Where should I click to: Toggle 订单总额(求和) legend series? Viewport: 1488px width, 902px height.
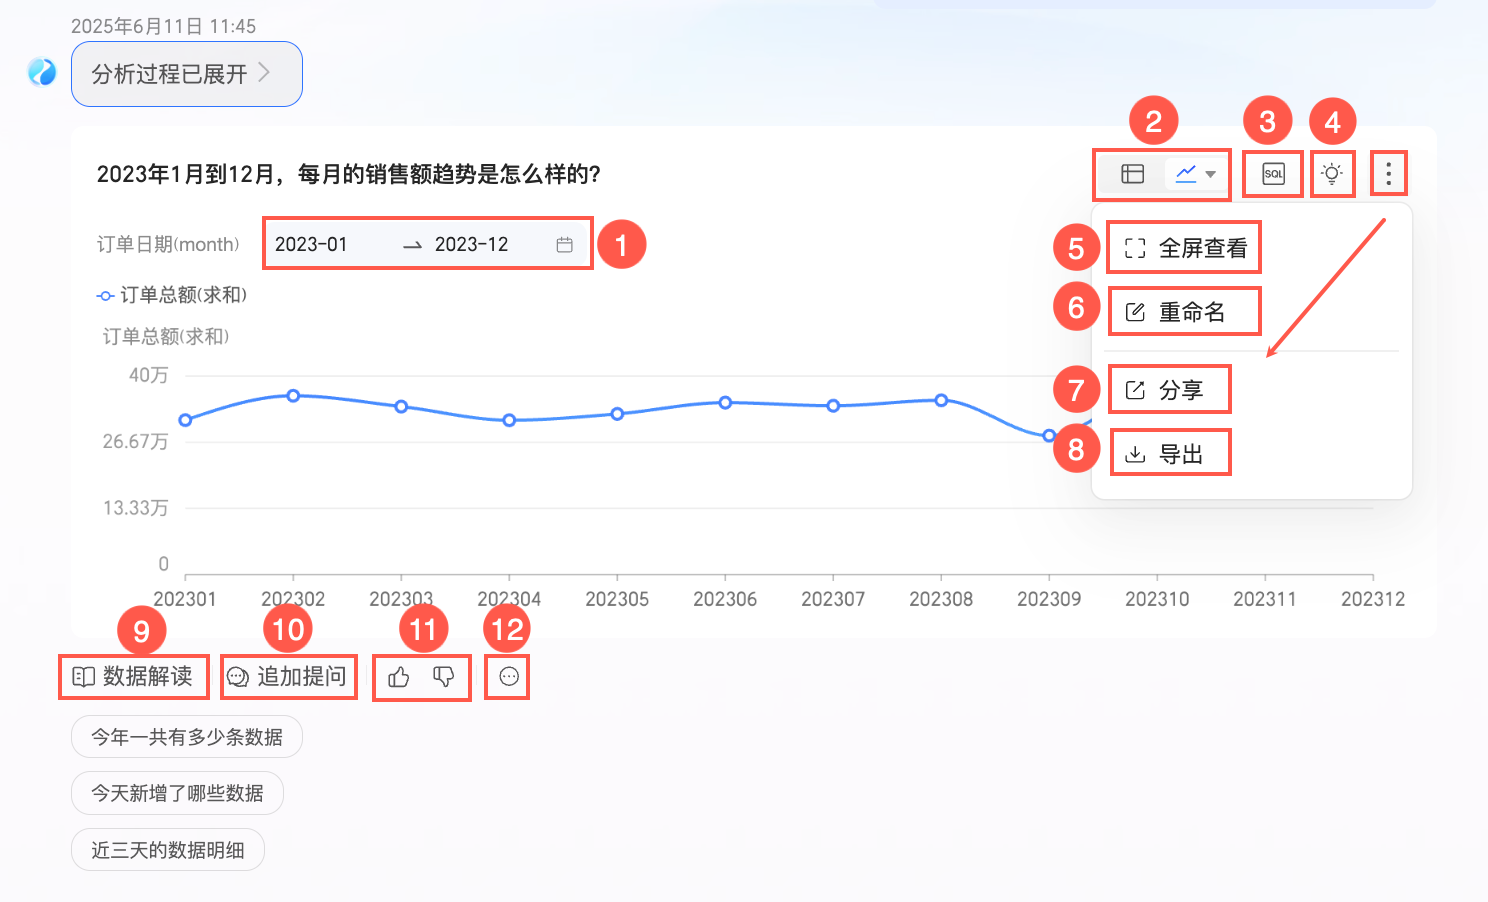172,295
